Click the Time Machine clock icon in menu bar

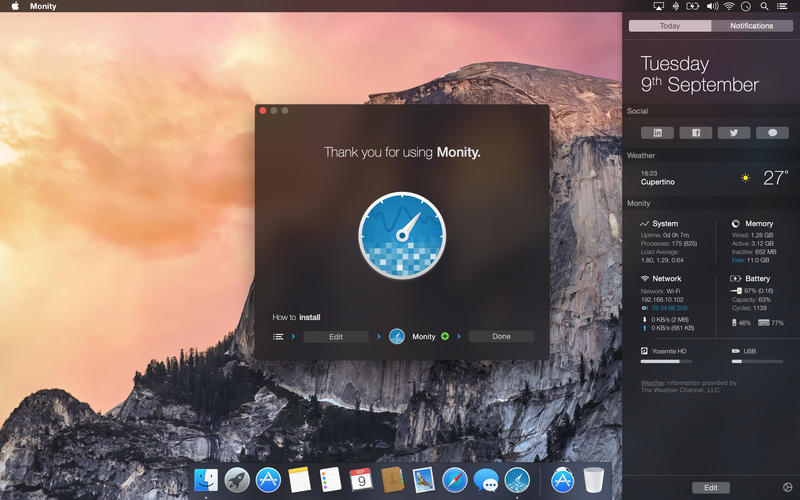point(746,6)
